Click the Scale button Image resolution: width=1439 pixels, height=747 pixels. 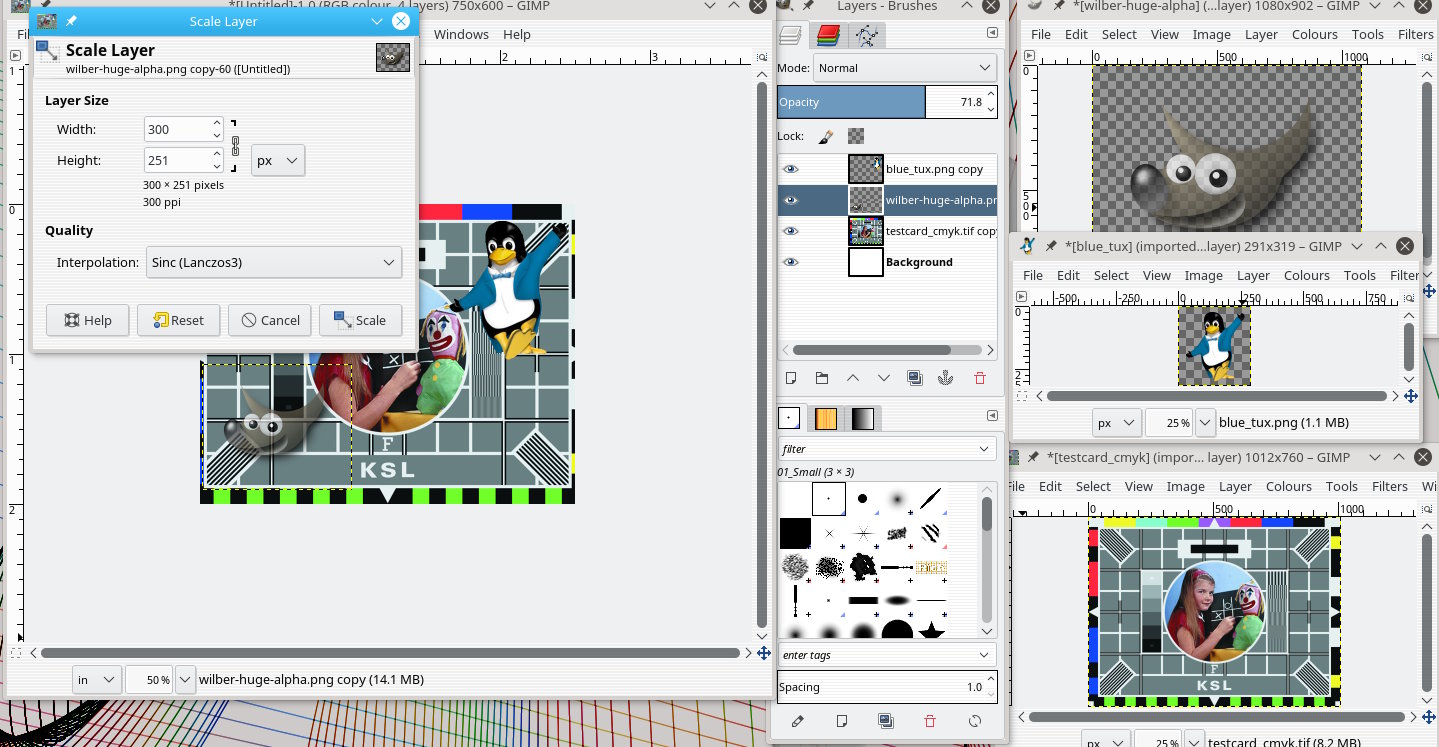tap(360, 320)
